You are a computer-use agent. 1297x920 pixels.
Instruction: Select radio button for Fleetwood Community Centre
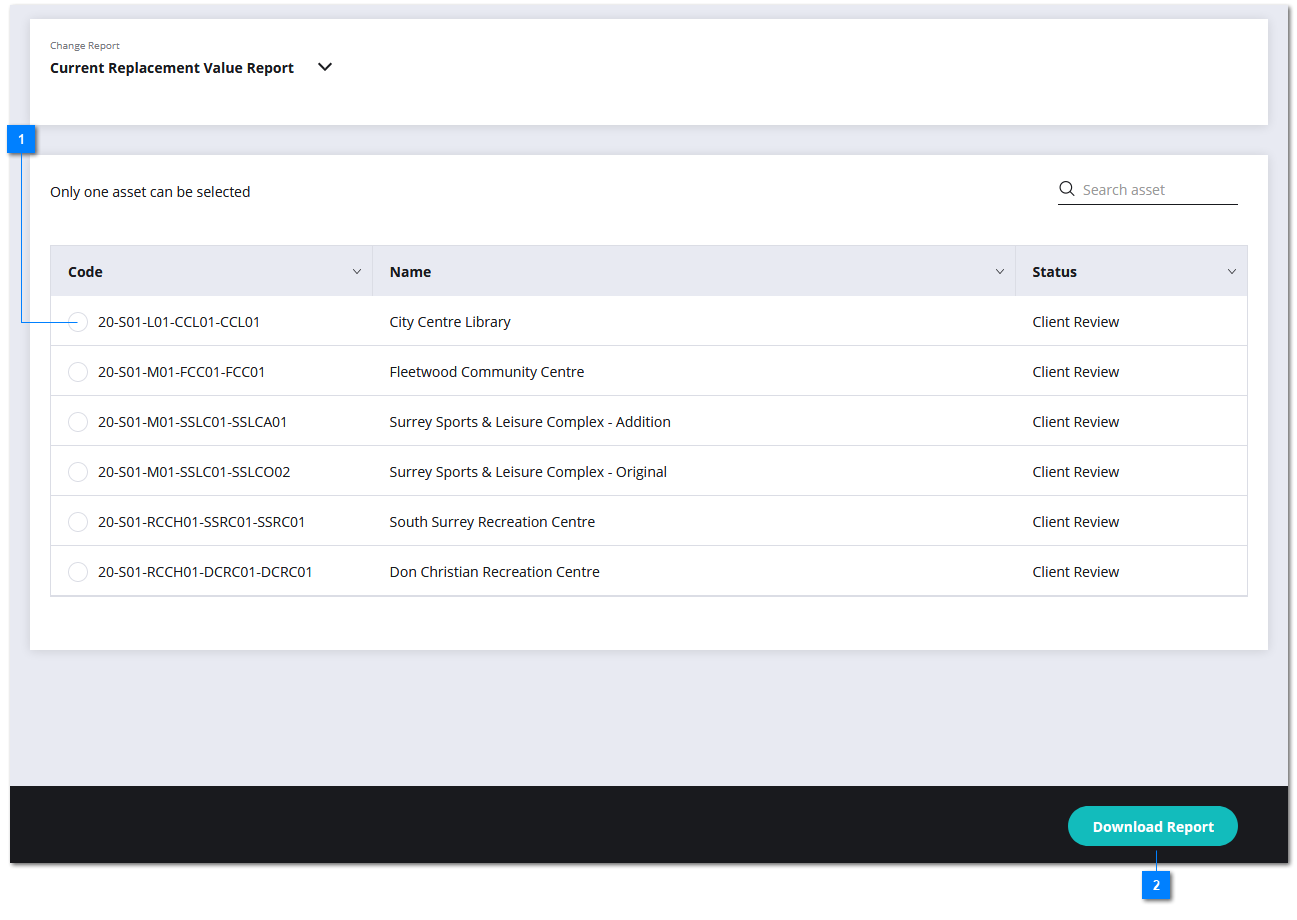78,372
